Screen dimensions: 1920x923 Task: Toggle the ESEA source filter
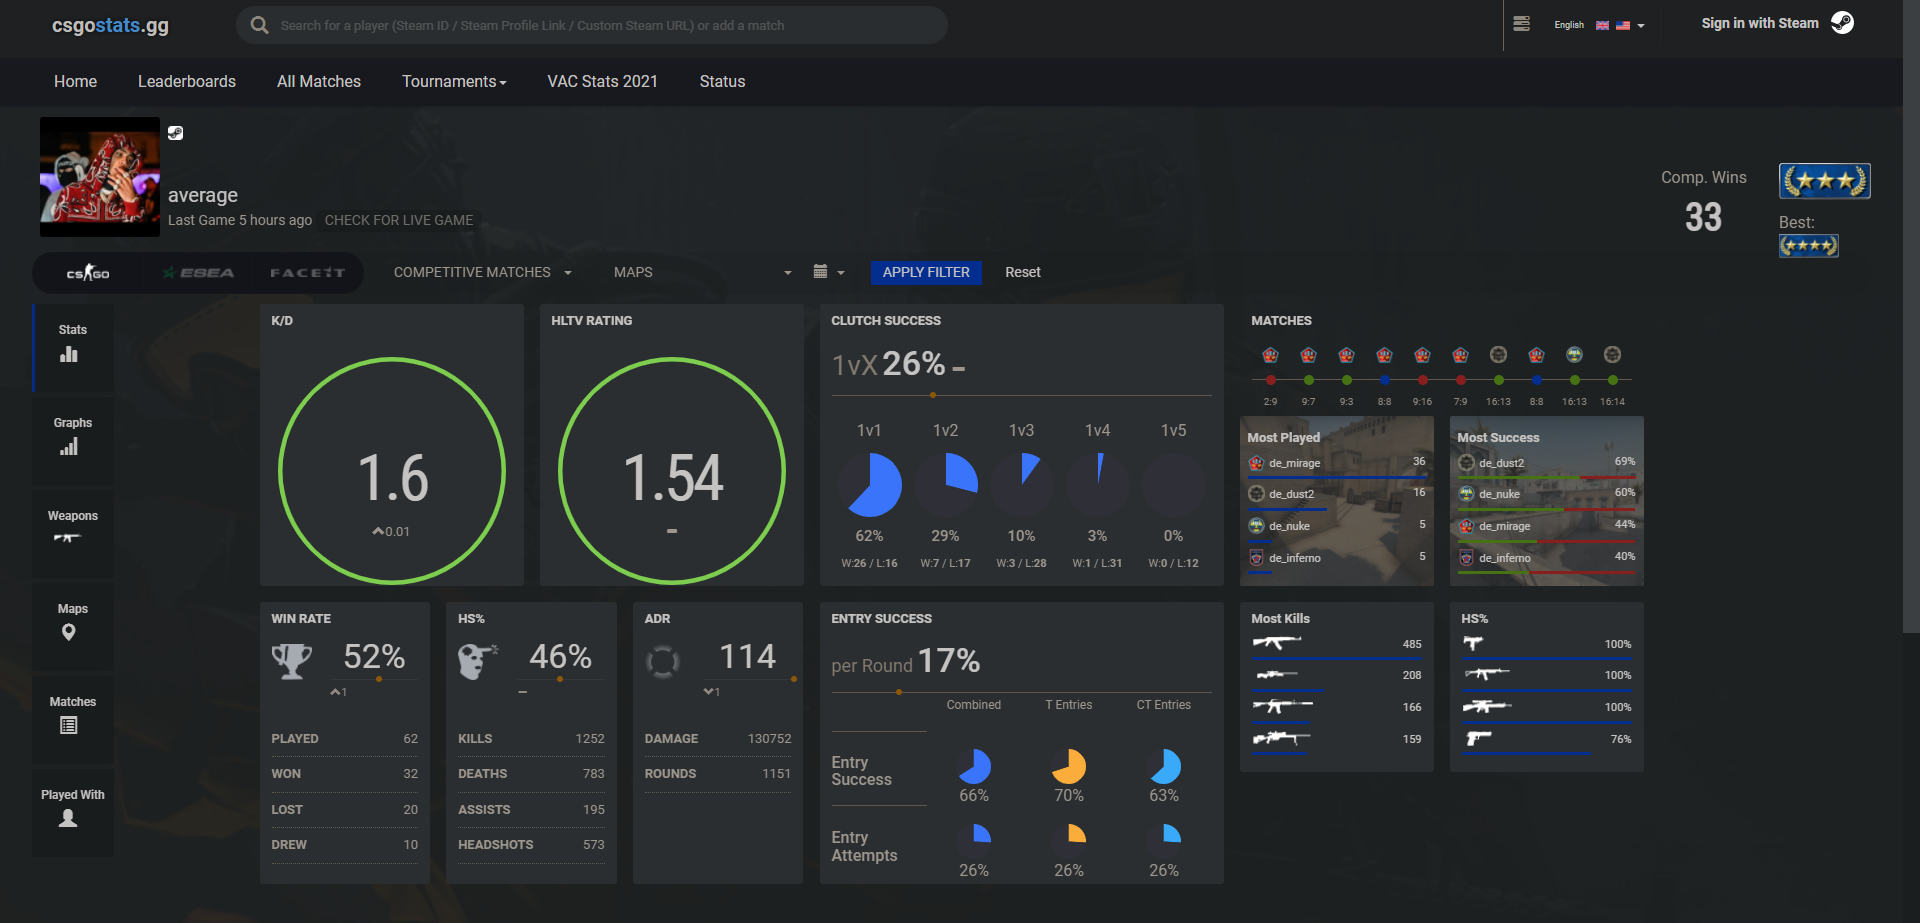click(199, 273)
